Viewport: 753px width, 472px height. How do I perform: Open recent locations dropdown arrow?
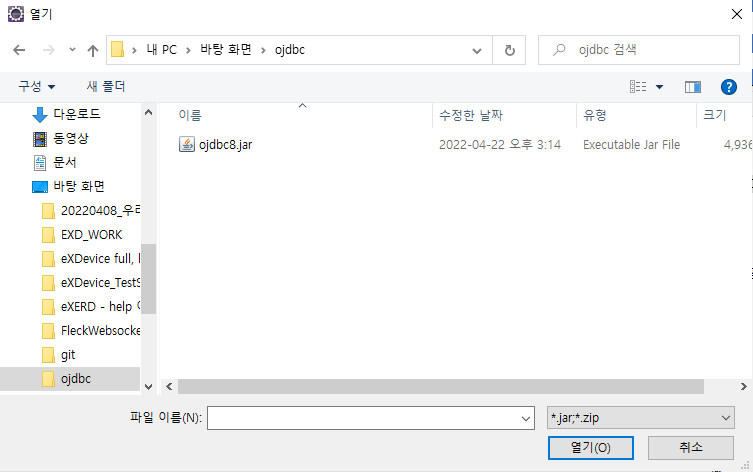(72, 49)
